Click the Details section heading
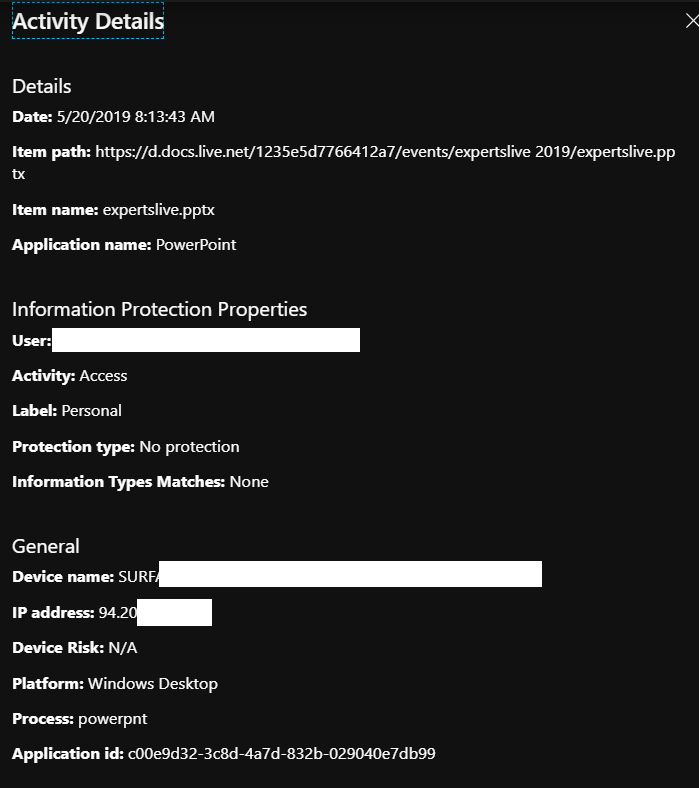 tap(42, 86)
